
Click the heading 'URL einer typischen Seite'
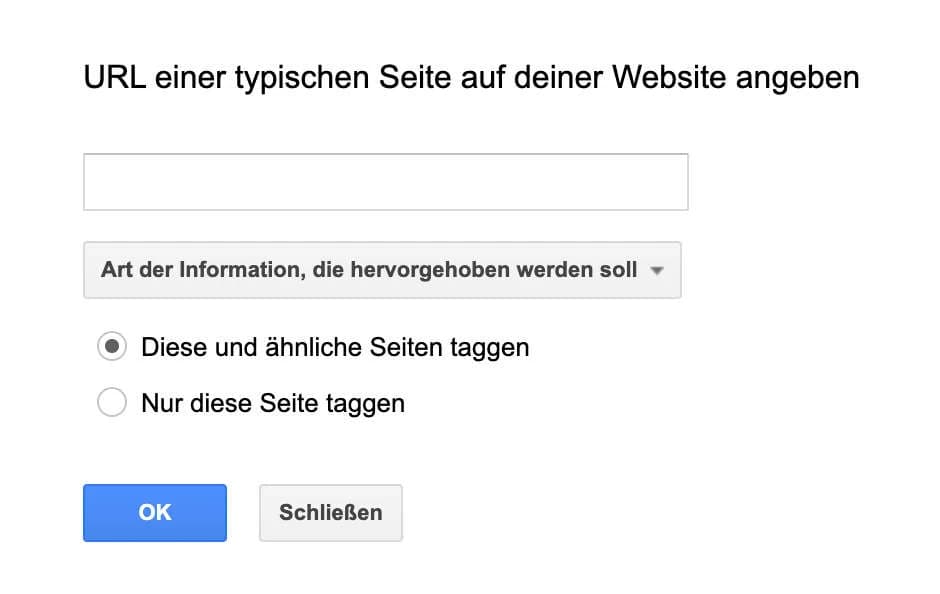[x=471, y=77]
